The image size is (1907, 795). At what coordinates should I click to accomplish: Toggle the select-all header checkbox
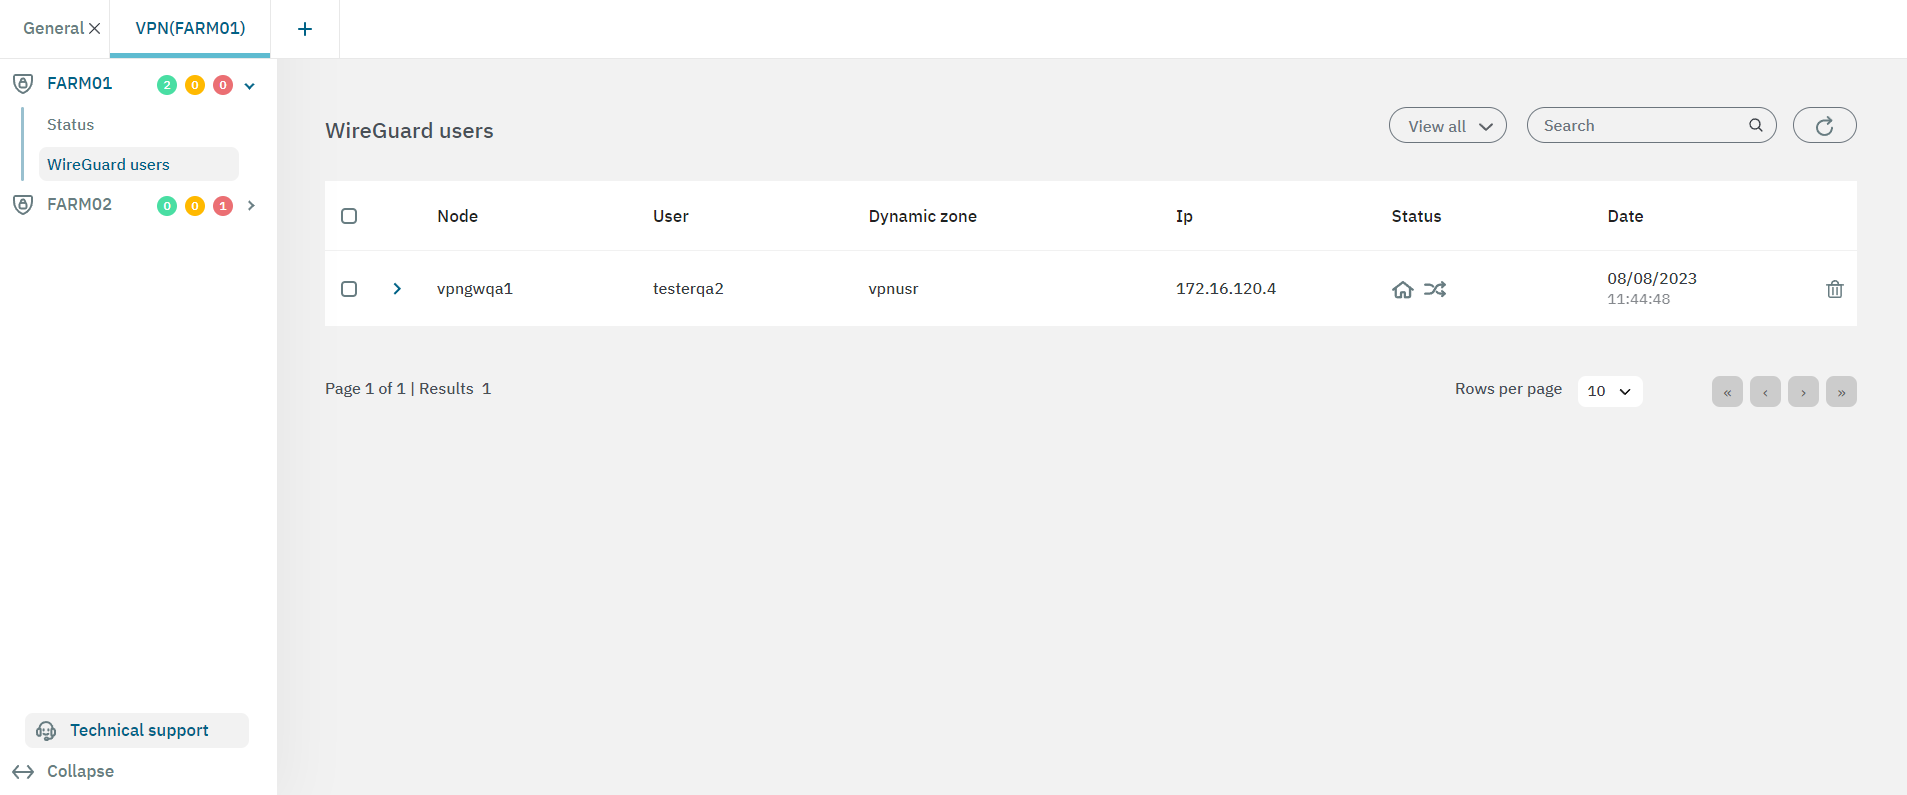point(349,216)
